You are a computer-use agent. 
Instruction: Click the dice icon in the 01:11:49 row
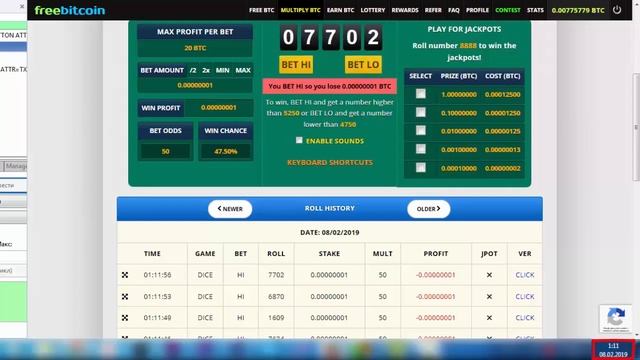pos(125,318)
